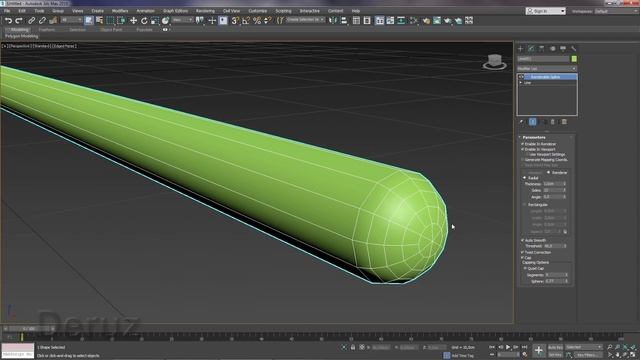Toggle the Angle Snap icon
The image size is (640, 360).
click(x=246, y=20)
